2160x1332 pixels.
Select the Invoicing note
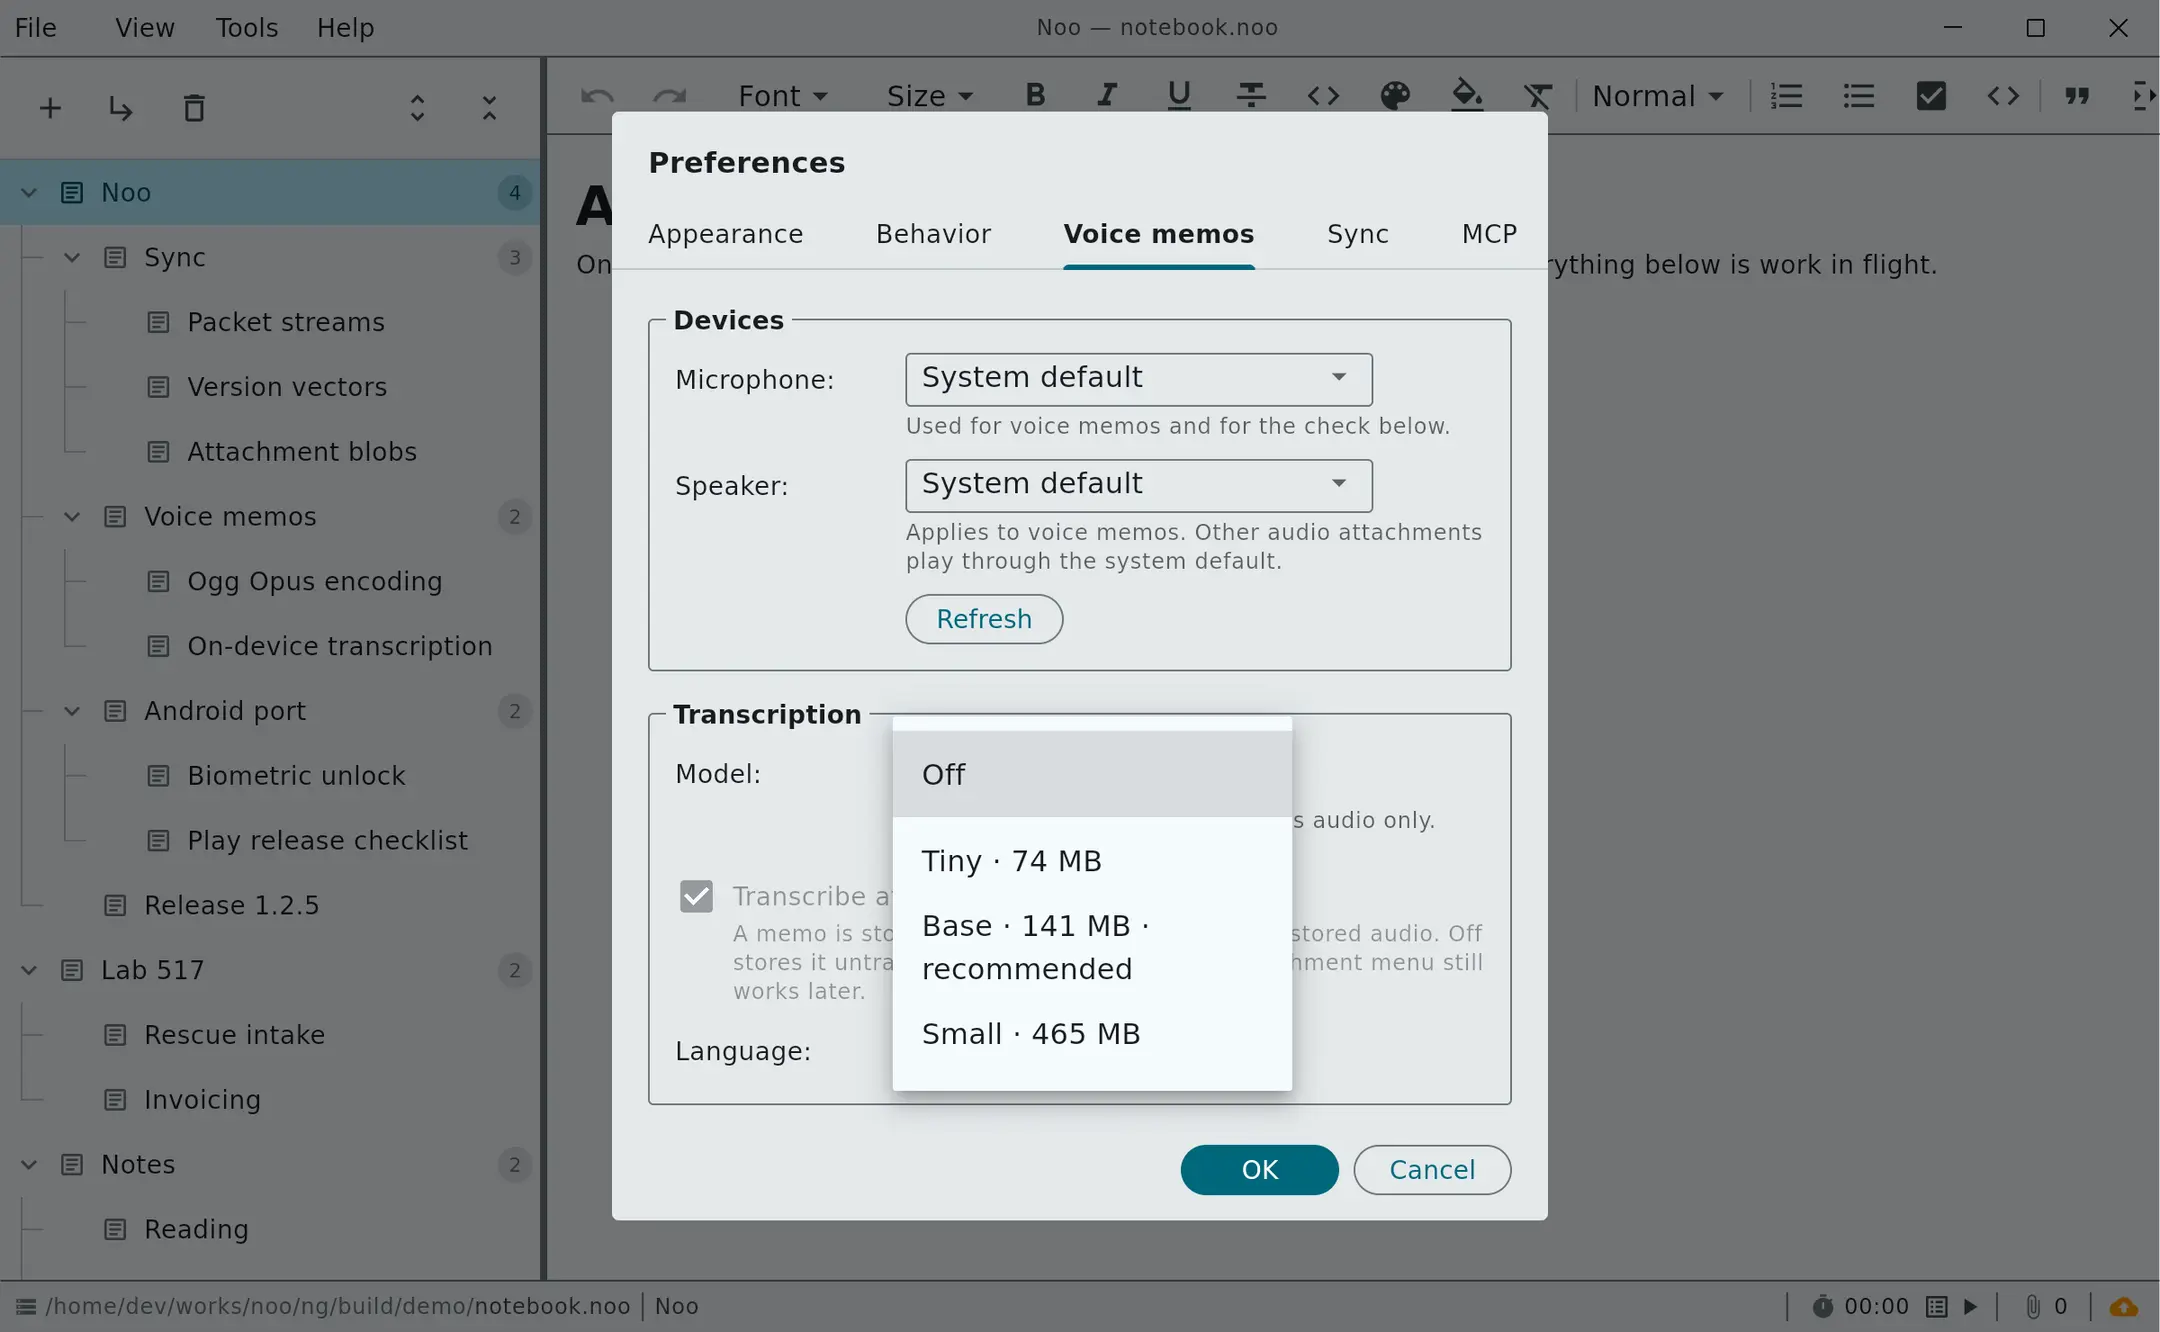pos(202,1100)
